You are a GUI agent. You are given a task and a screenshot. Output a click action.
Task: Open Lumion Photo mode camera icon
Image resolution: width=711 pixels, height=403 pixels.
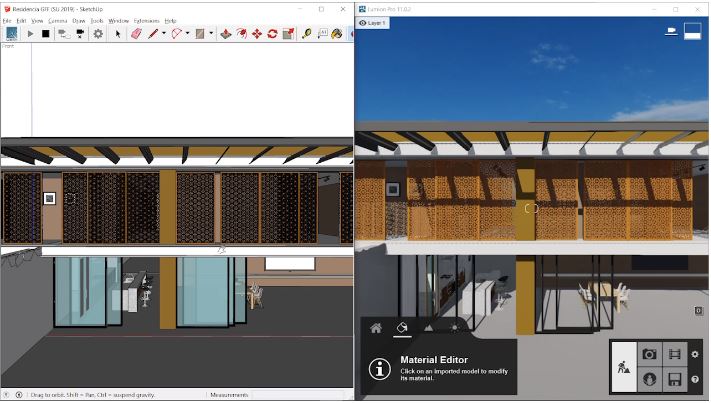649,354
